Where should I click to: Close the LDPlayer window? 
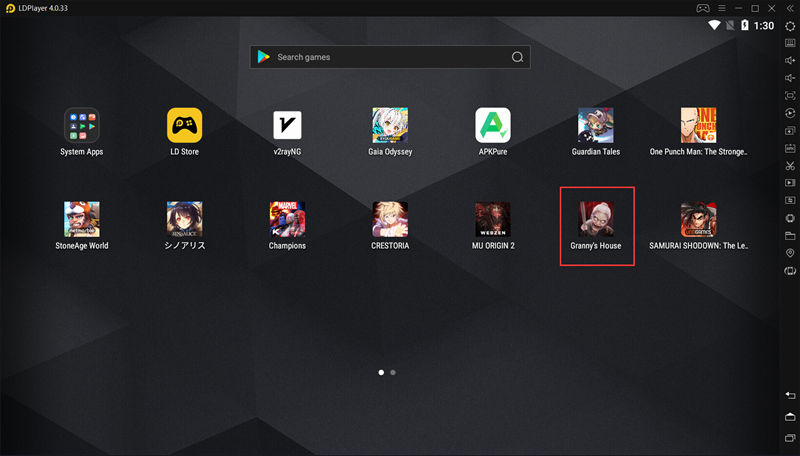(772, 8)
